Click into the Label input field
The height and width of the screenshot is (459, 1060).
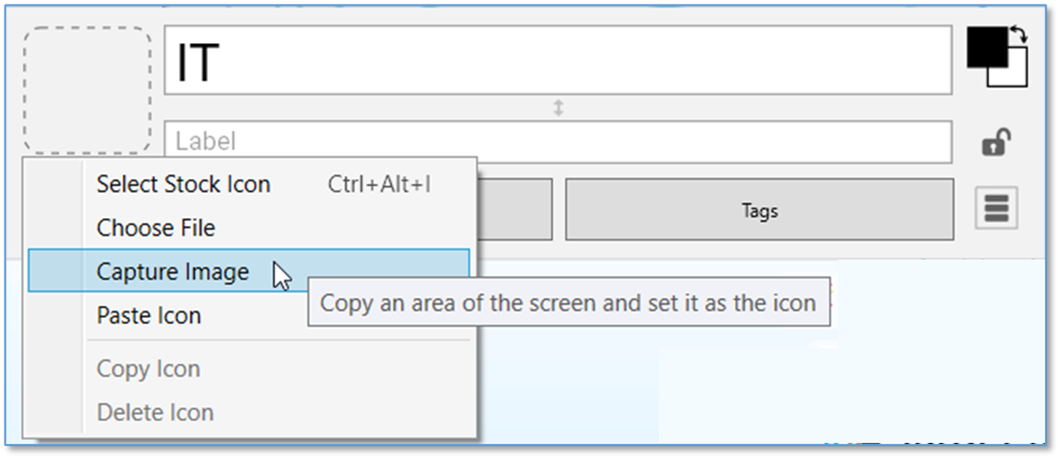click(x=557, y=141)
